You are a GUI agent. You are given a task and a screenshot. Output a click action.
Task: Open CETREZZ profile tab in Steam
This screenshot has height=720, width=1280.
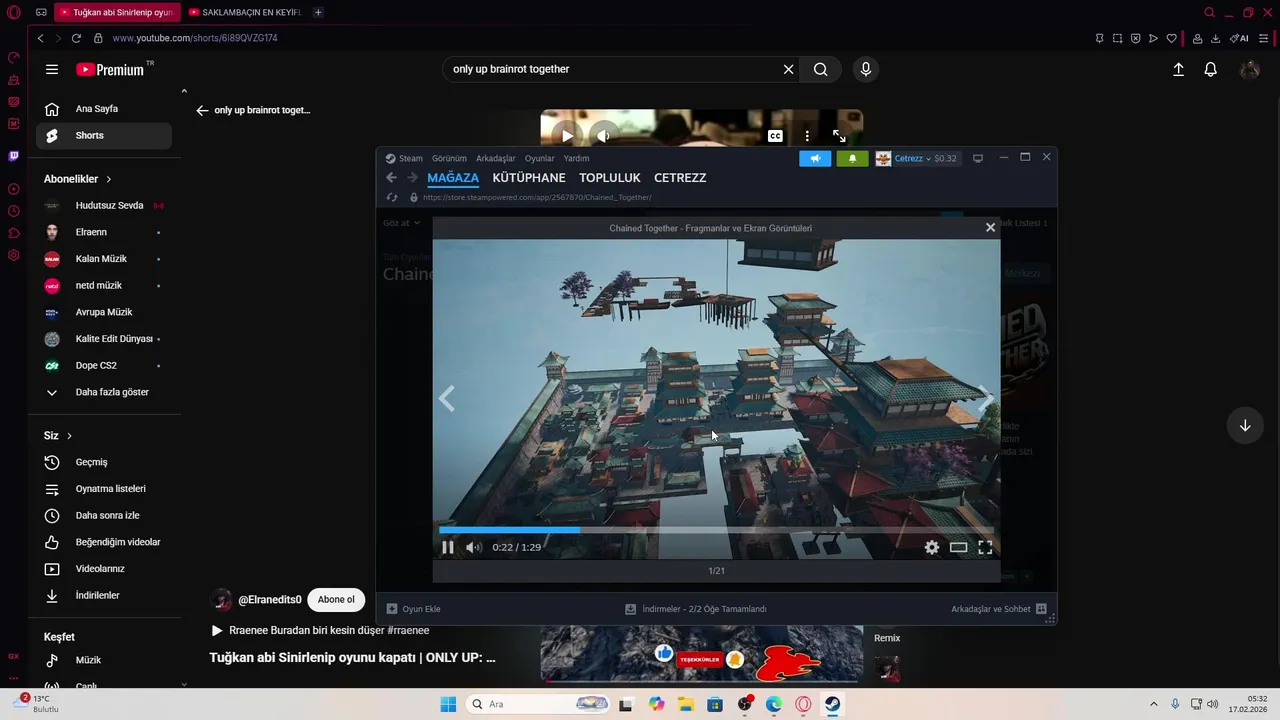coord(680,177)
